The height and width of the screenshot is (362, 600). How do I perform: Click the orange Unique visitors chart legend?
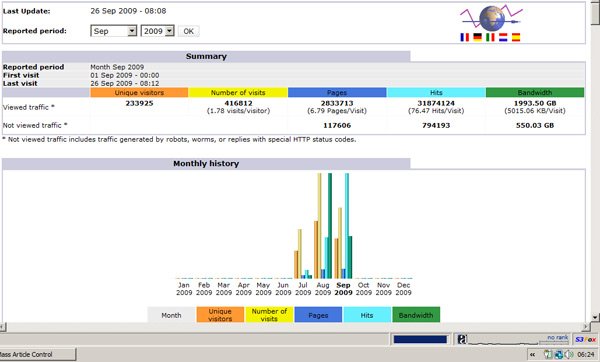(x=220, y=315)
